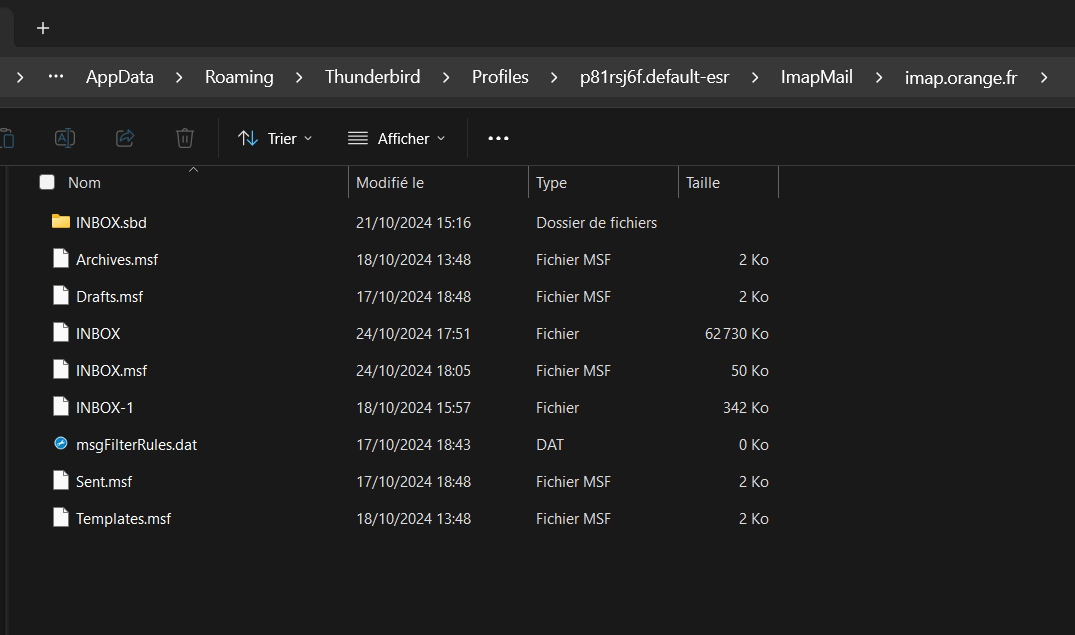The image size is (1075, 635).
Task: Expand the chevron between Thunderbird and Profiles
Action: point(446,77)
